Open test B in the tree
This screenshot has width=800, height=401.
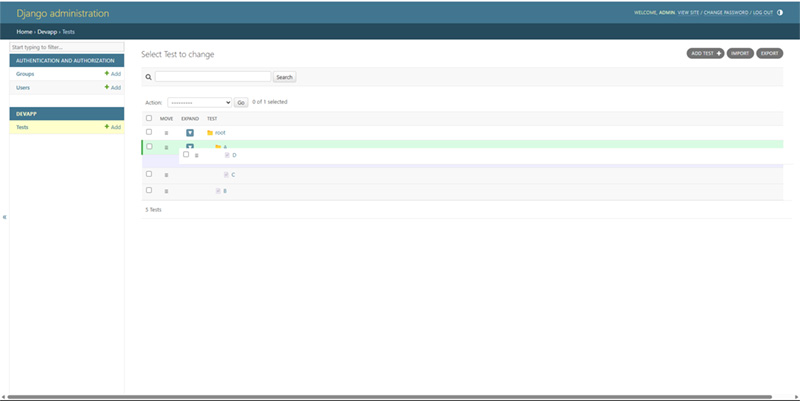(x=225, y=191)
